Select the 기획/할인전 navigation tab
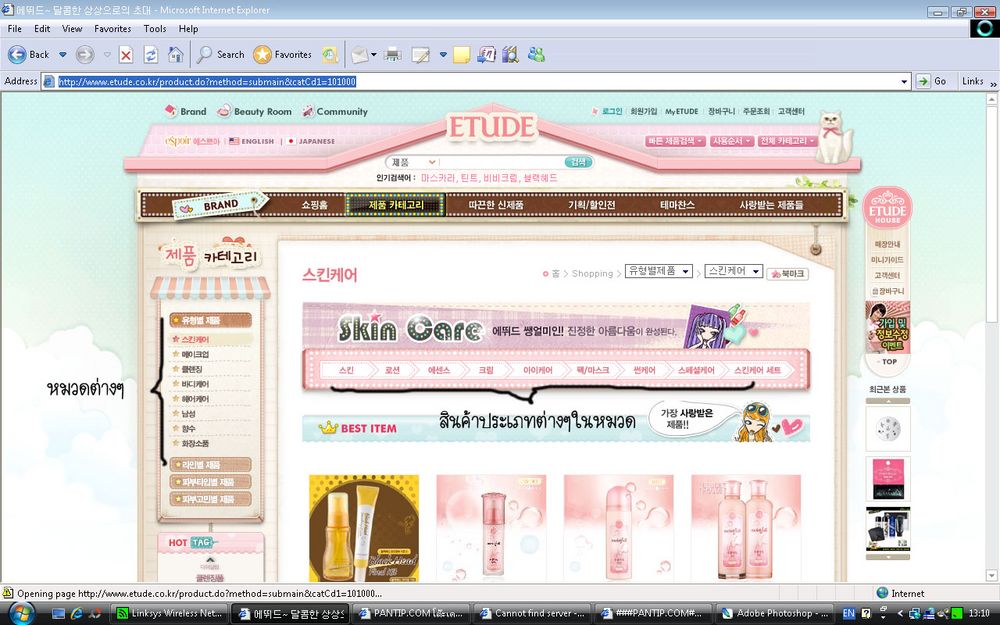This screenshot has height=625, width=1000. (x=591, y=205)
